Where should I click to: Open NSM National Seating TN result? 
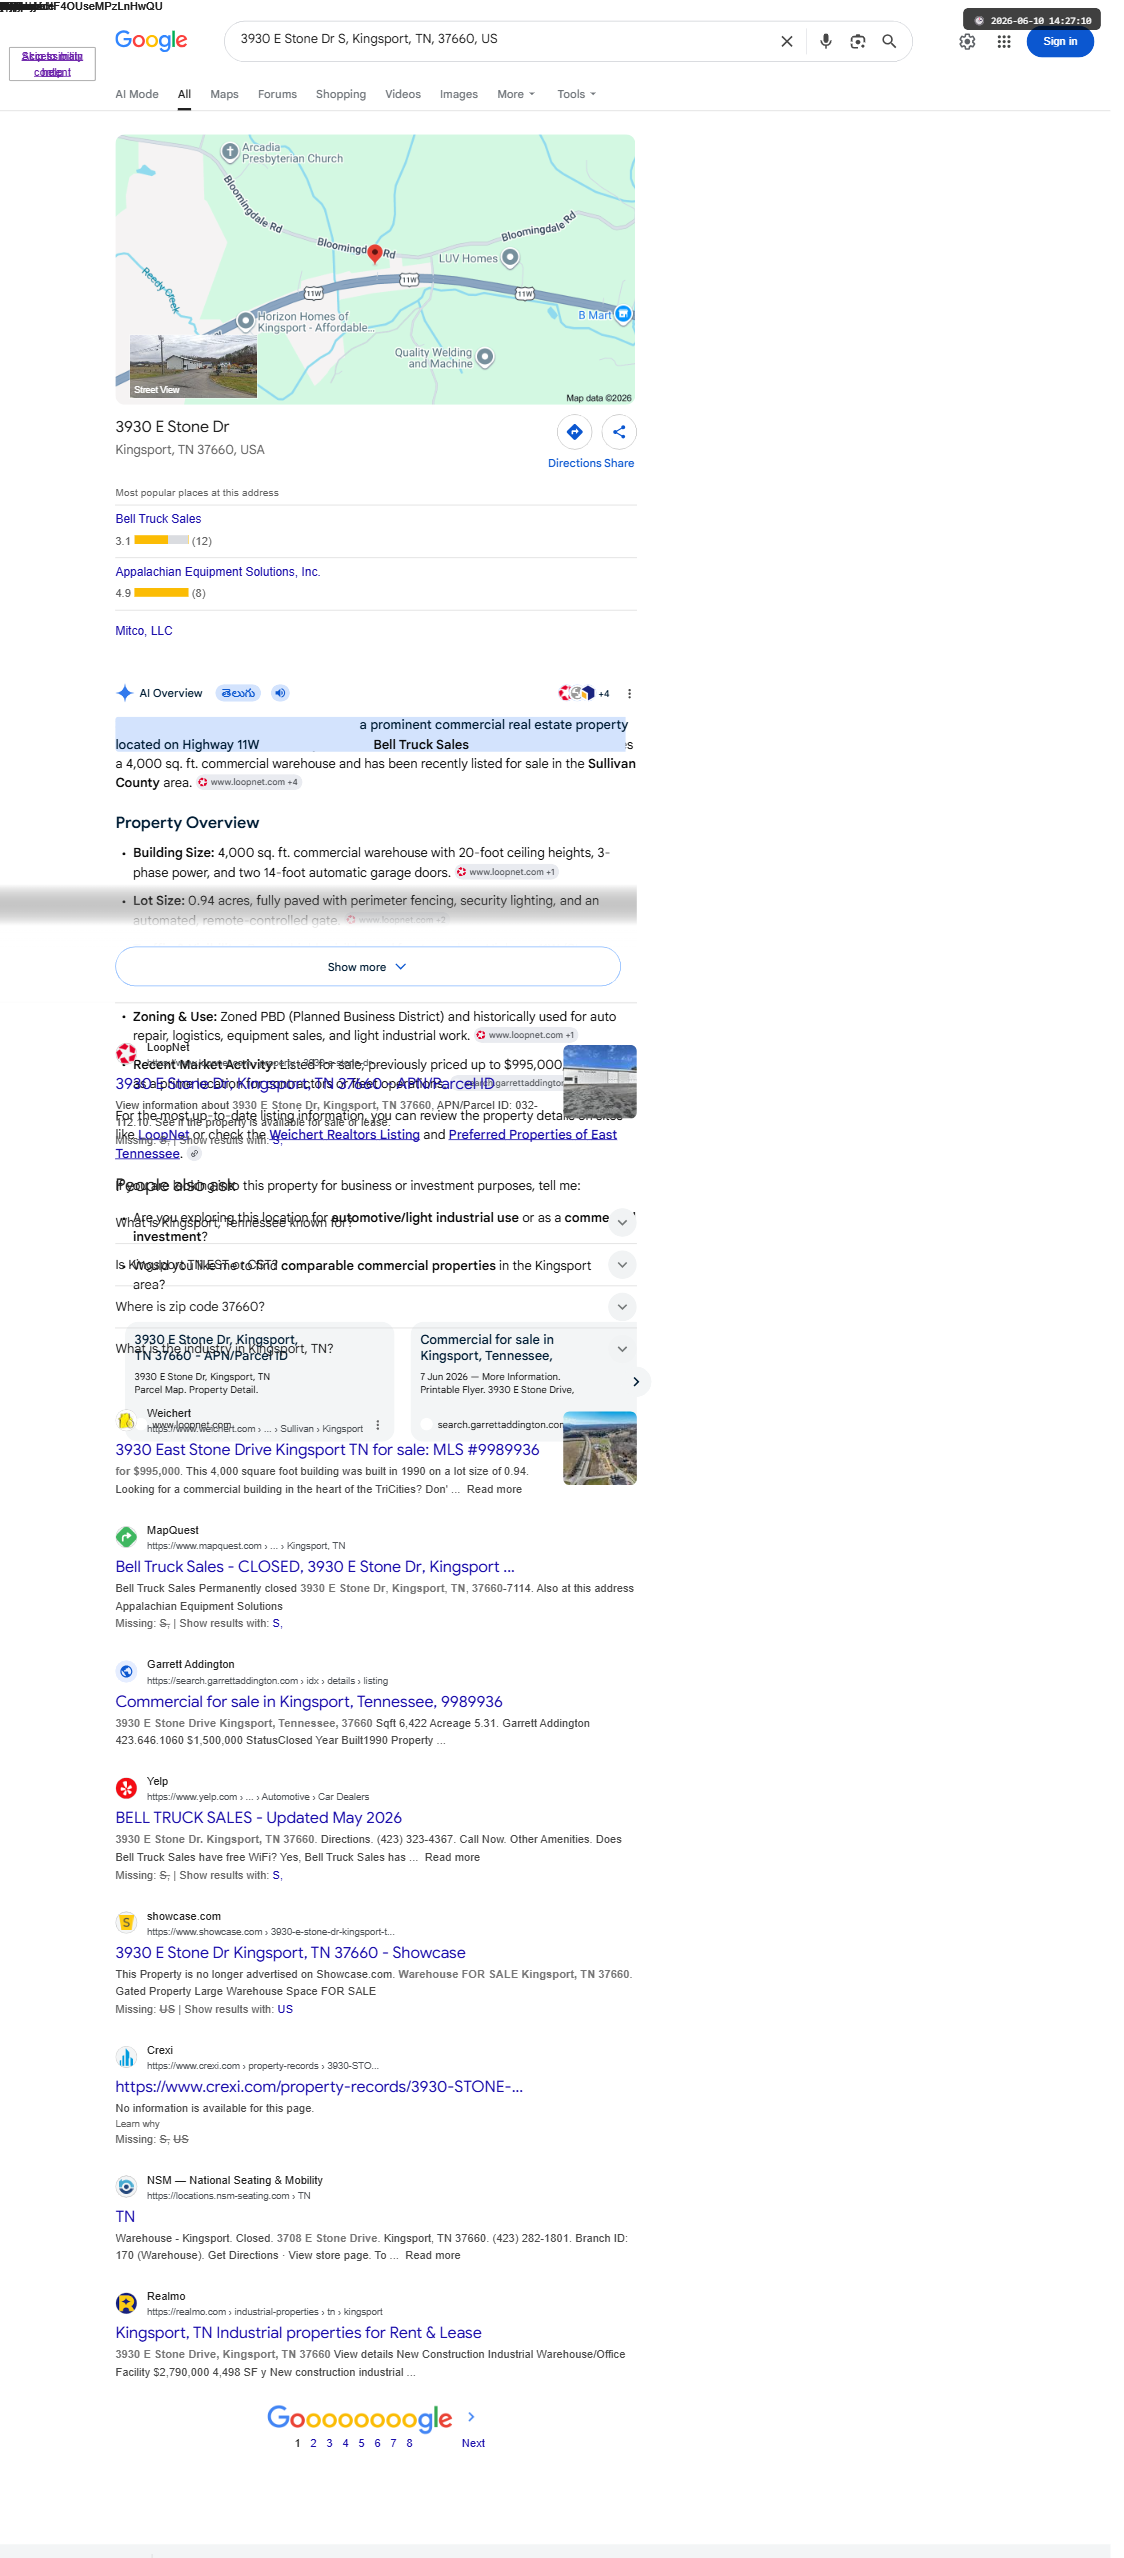point(125,2217)
